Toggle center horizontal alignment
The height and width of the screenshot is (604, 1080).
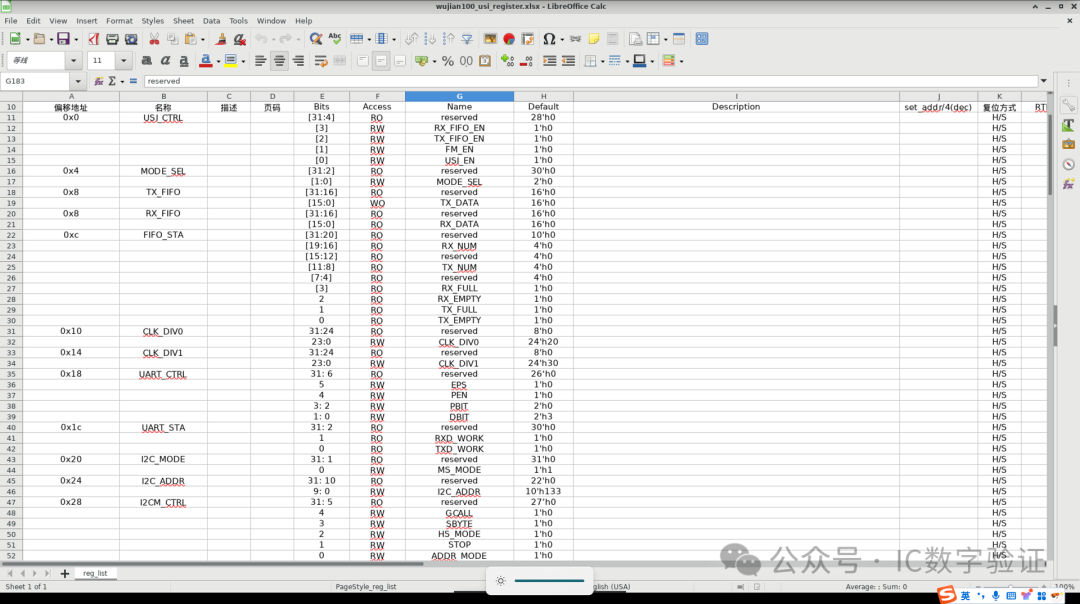point(280,61)
